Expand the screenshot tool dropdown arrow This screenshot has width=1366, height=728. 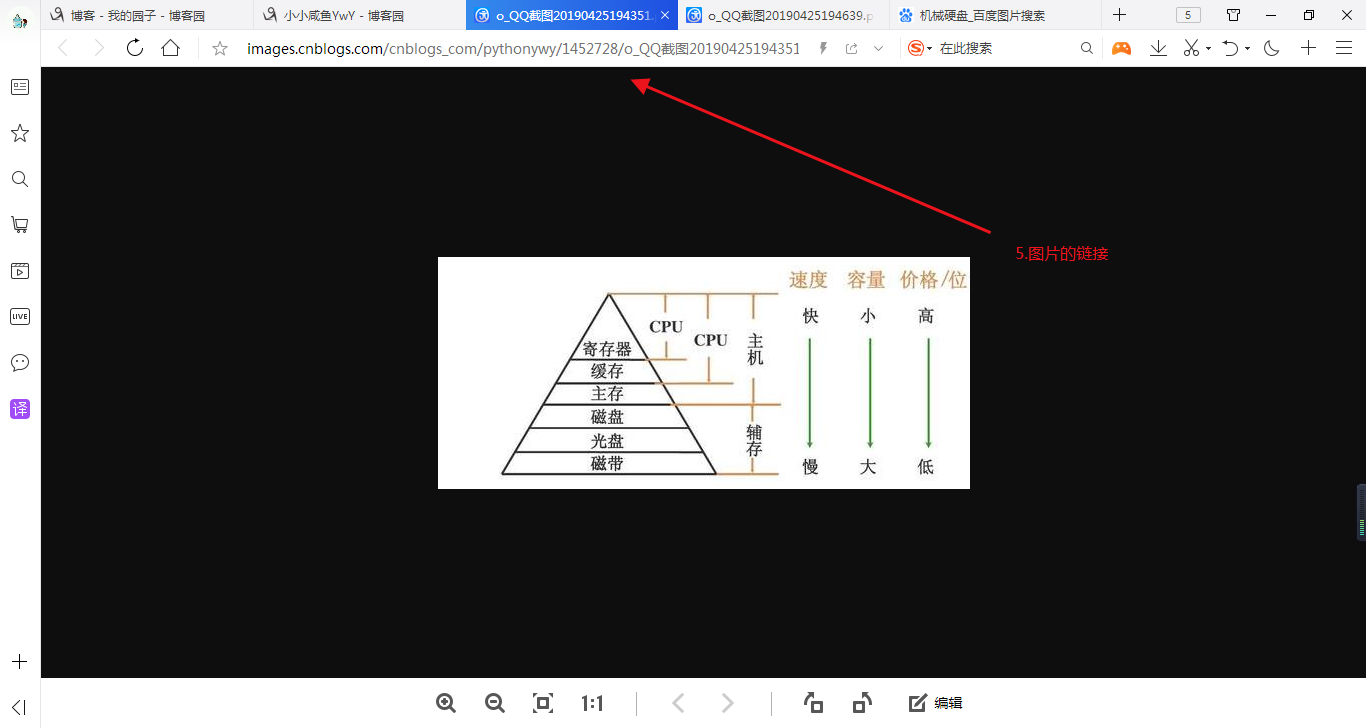pyautogui.click(x=1208, y=48)
